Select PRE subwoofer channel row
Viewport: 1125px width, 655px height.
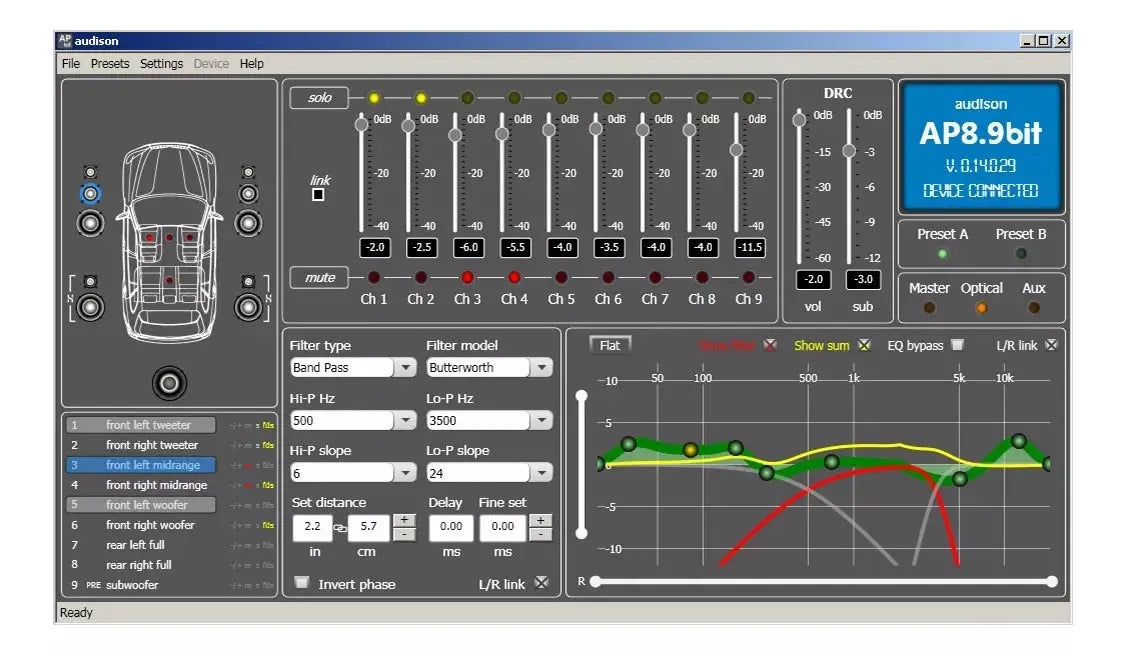169,585
